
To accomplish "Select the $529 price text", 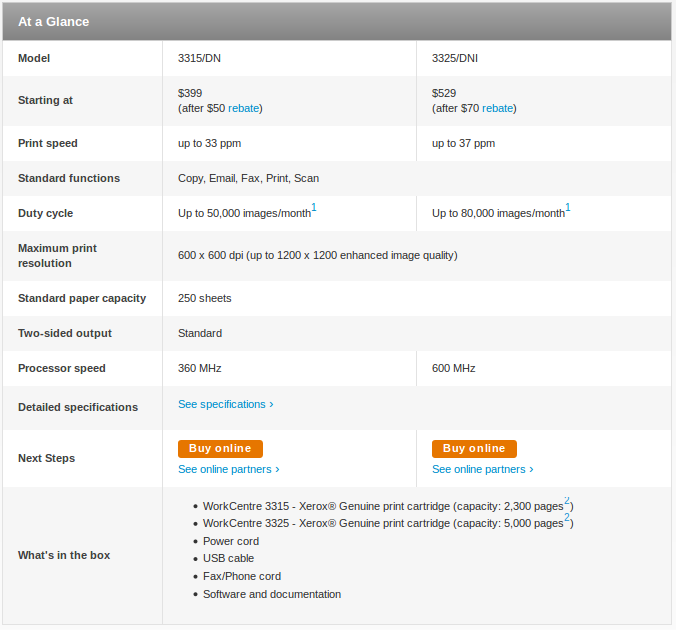I will click(444, 93).
